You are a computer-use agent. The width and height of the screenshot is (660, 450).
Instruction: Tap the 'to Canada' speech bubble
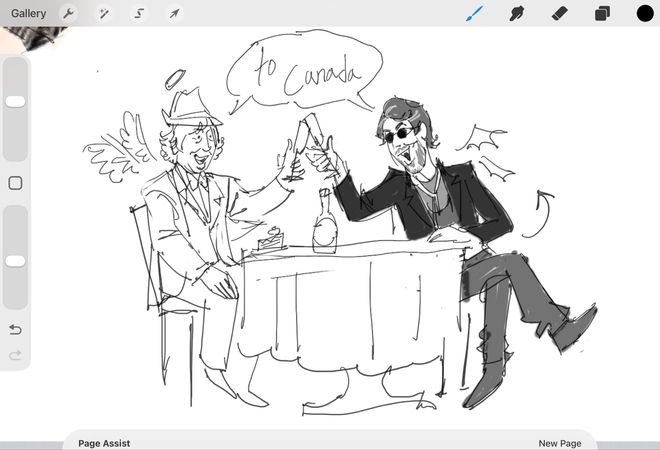pos(300,77)
